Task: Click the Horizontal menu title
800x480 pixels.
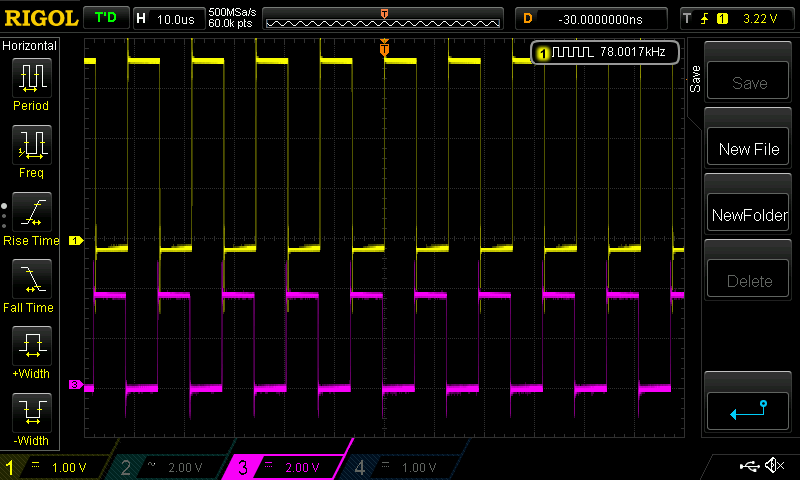Action: tap(30, 46)
